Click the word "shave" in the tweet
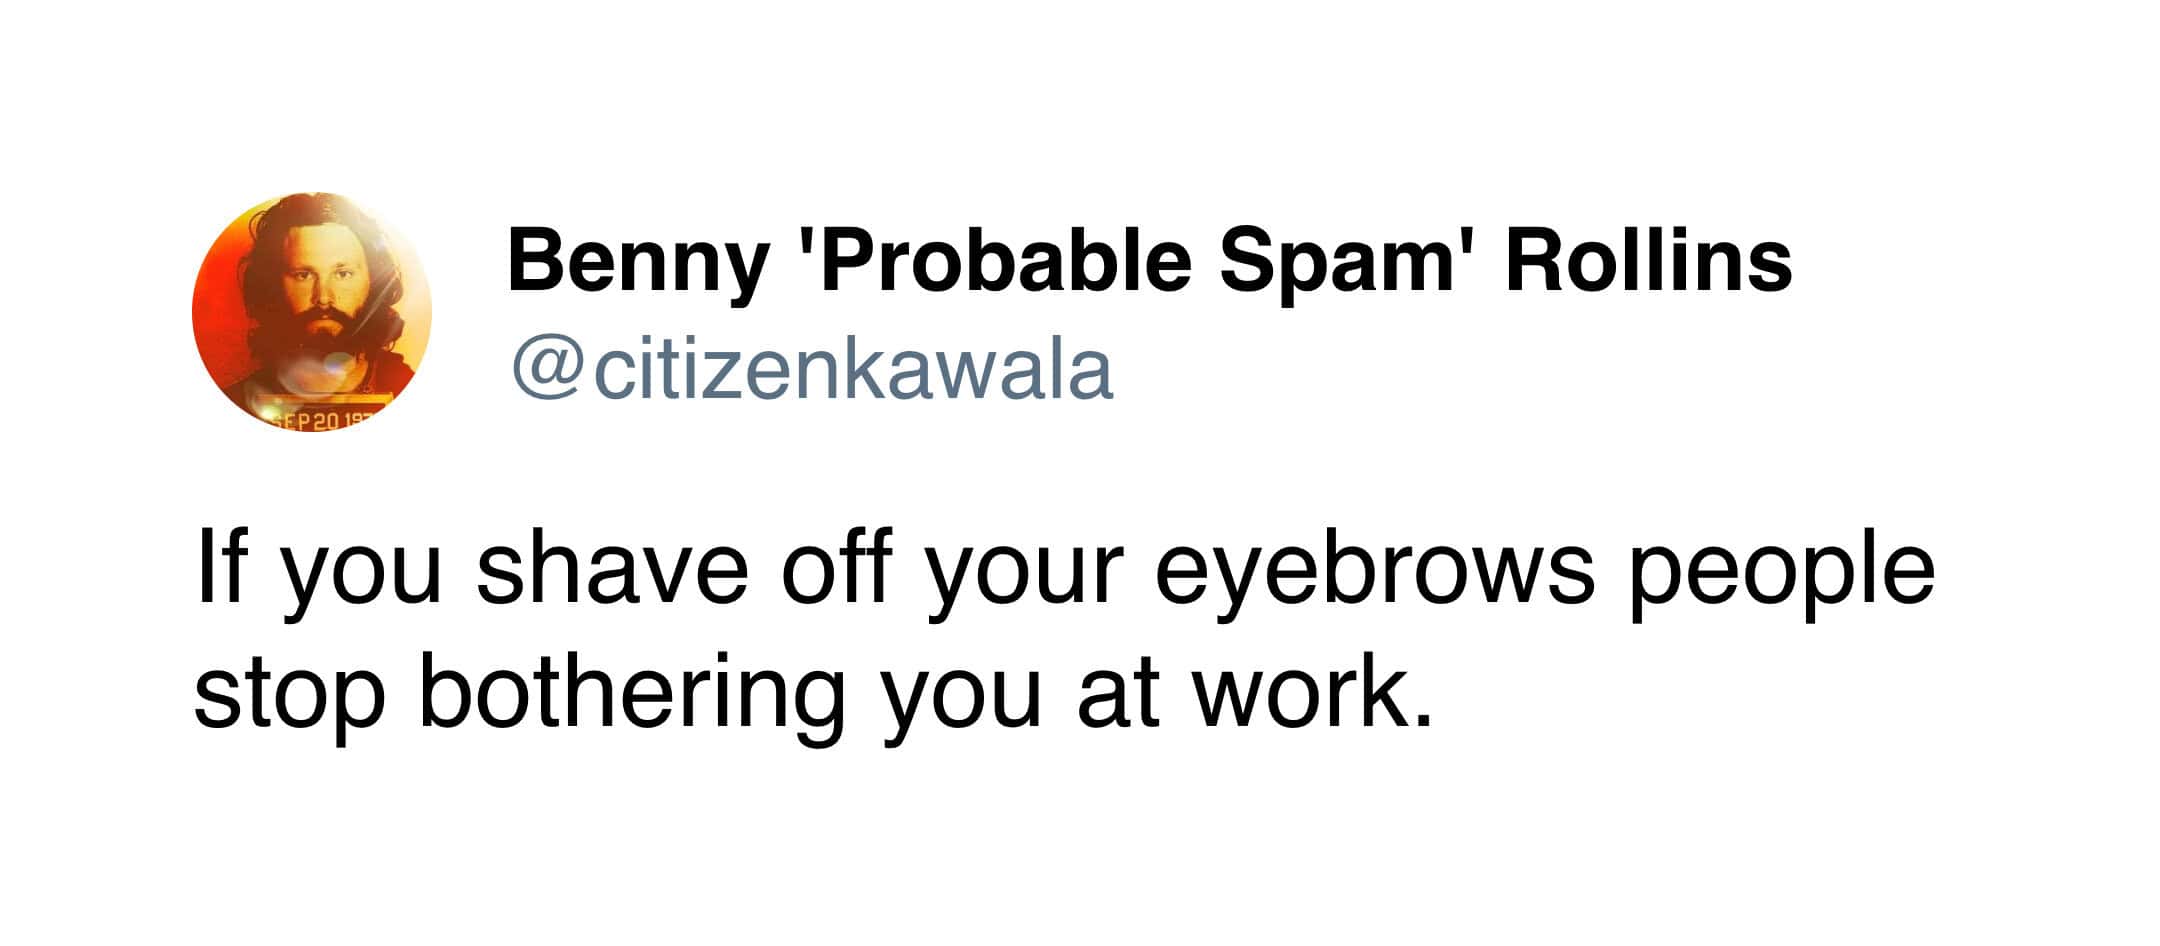Screen dimensions: 2160x946 point(612,573)
